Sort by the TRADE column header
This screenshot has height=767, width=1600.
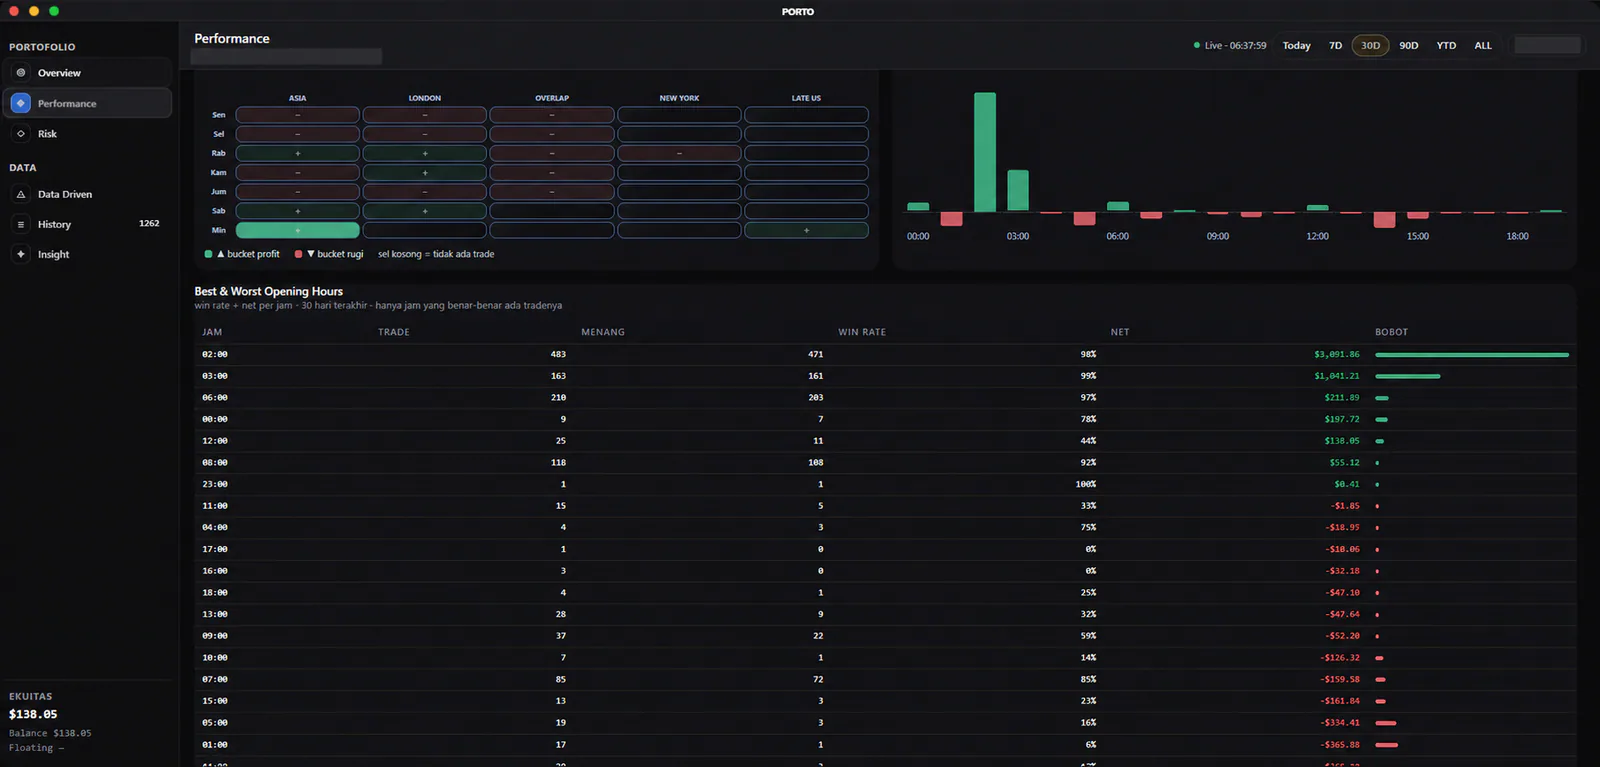[394, 332]
